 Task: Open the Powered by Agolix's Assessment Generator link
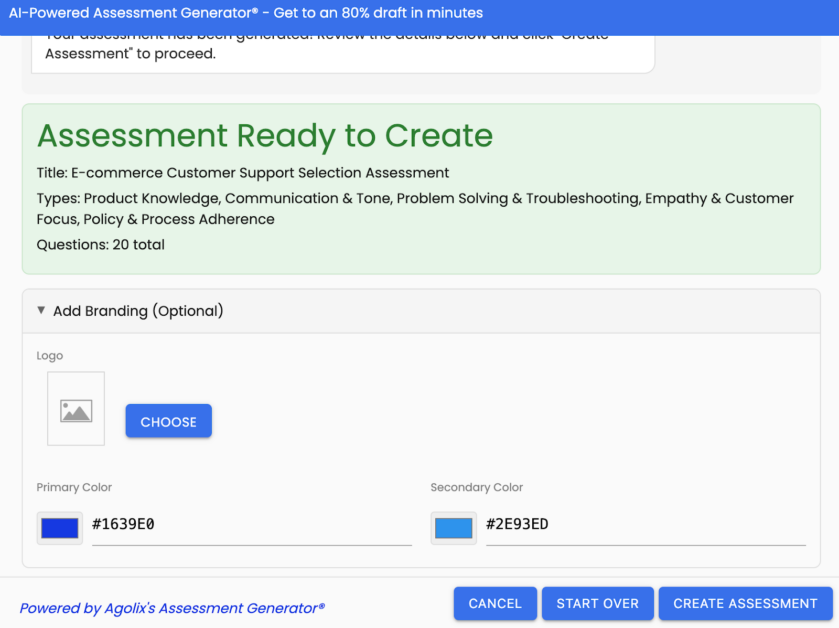tap(172, 608)
